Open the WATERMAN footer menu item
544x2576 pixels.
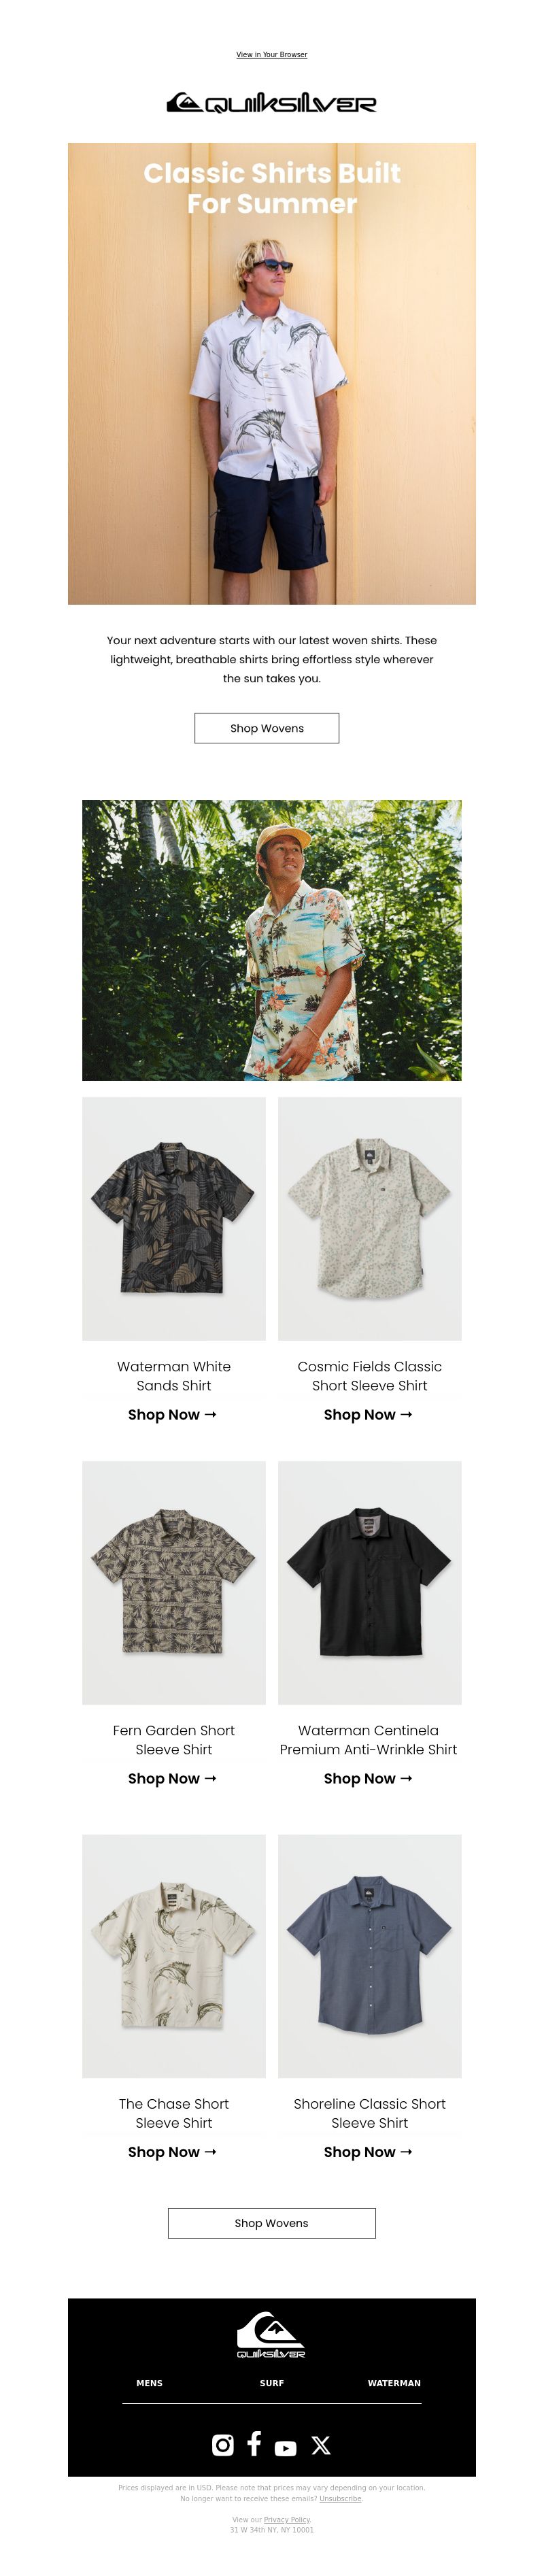[x=394, y=2383]
